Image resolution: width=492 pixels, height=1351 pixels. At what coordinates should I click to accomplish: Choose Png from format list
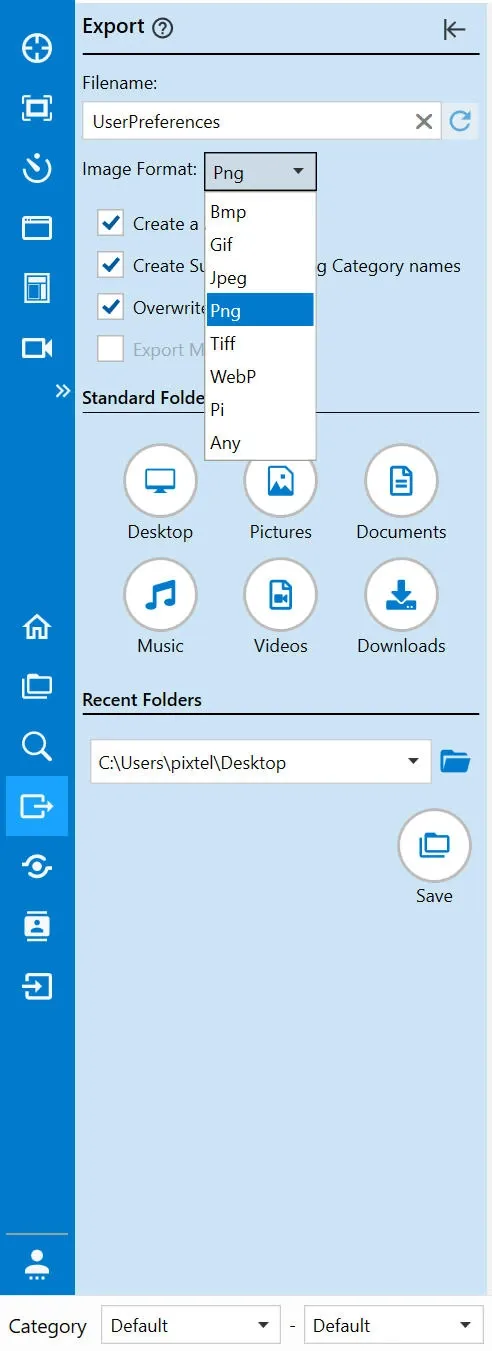(260, 311)
